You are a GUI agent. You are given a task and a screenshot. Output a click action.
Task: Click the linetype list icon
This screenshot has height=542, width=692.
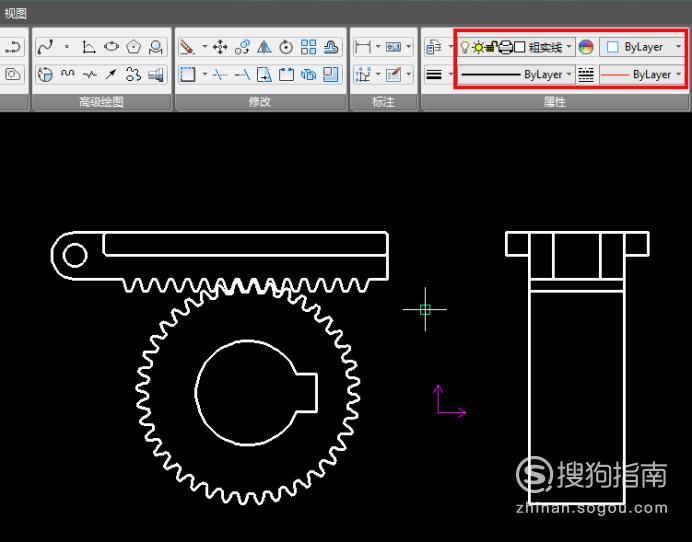pyautogui.click(x=586, y=74)
